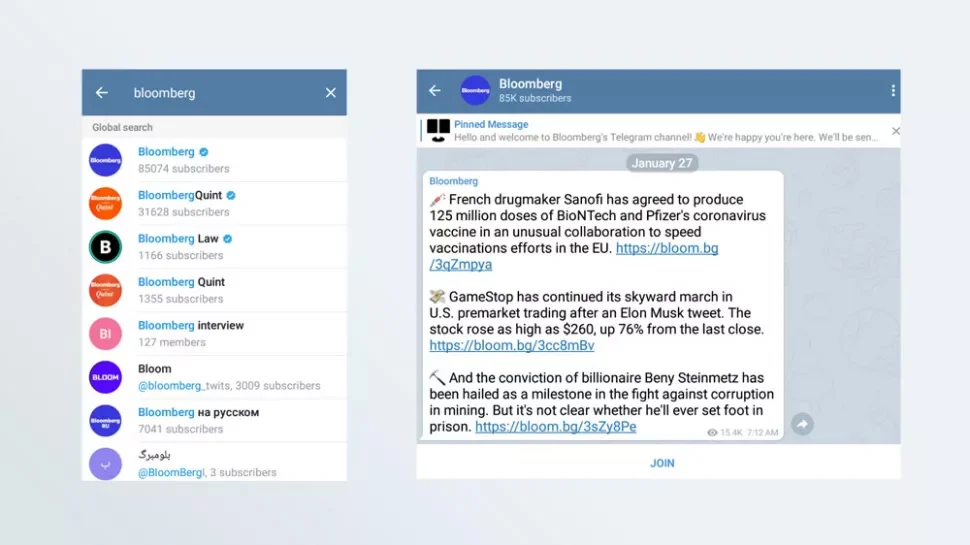The width and height of the screenshot is (970, 545).
Task: Clear the bloomberg search query
Action: click(x=331, y=93)
